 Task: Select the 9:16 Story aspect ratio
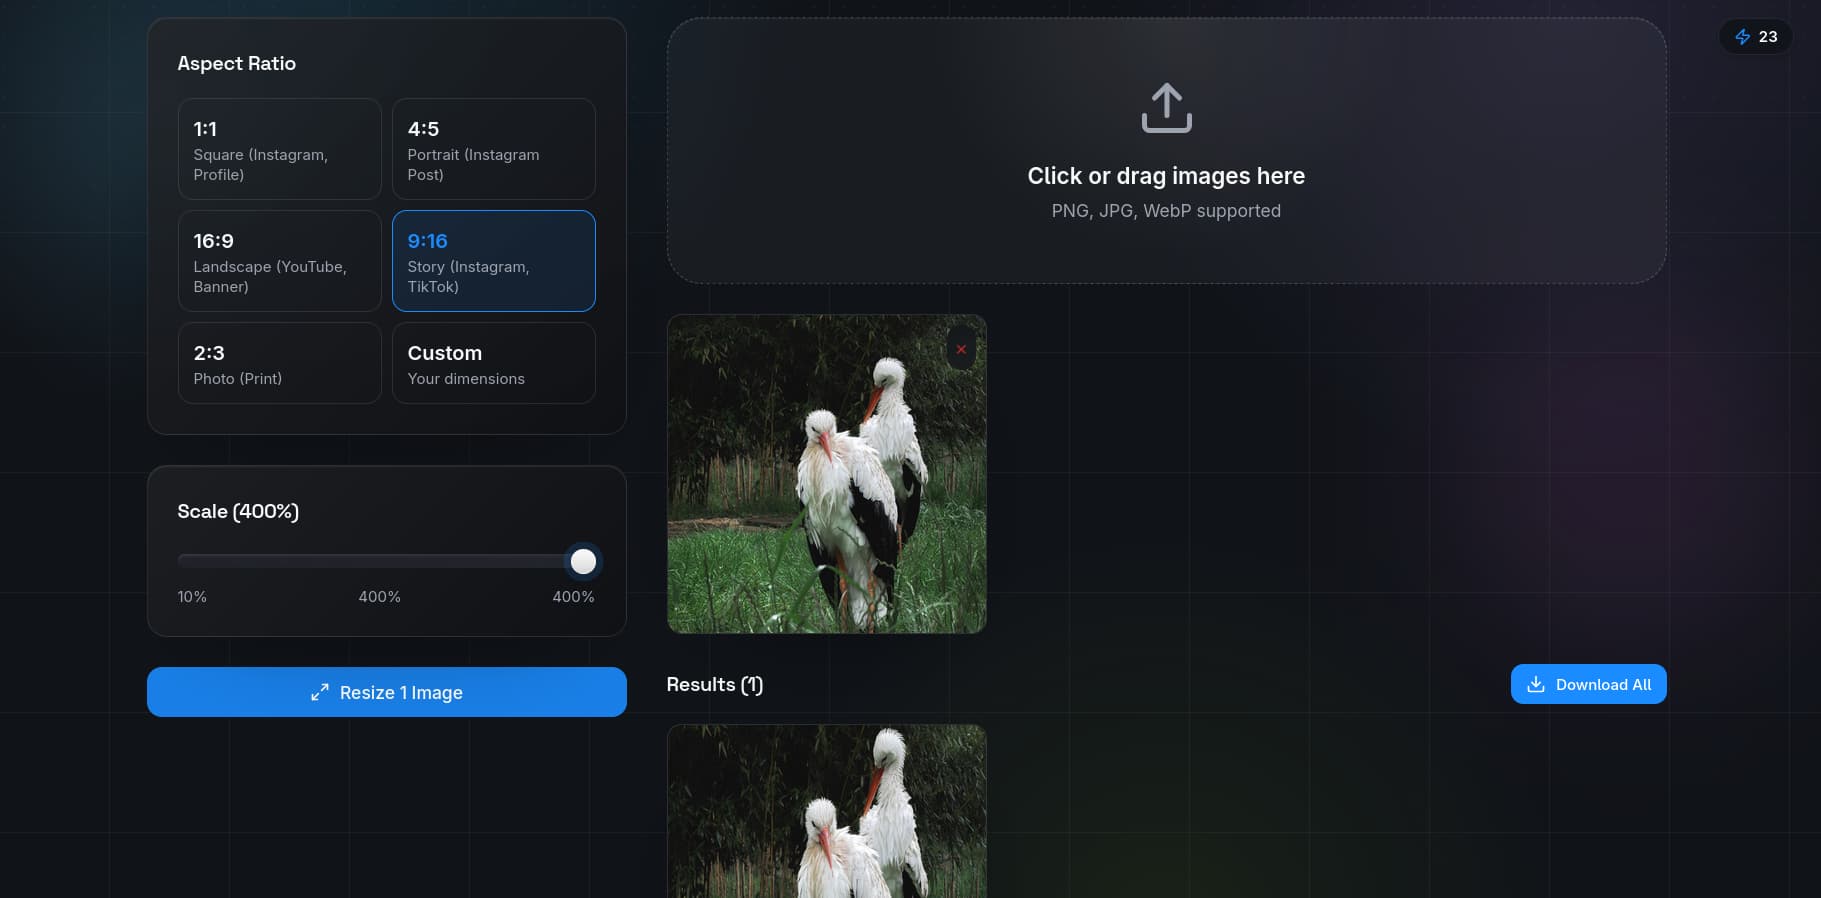click(x=493, y=261)
